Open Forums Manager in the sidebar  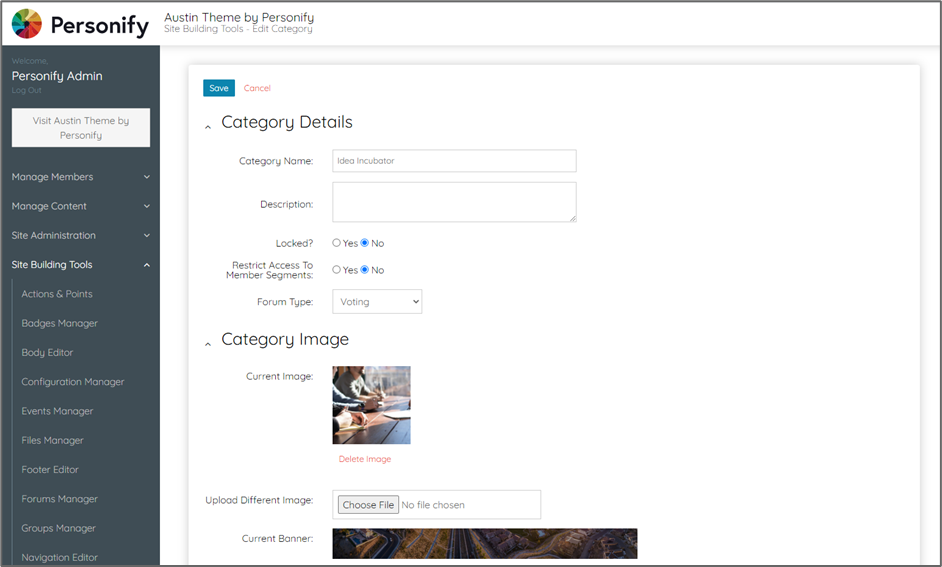tap(60, 499)
